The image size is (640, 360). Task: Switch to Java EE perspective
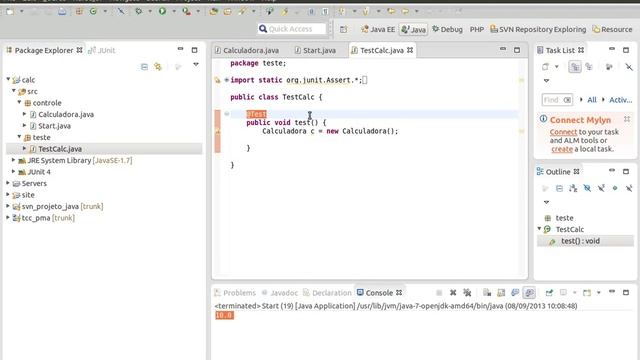(x=378, y=29)
